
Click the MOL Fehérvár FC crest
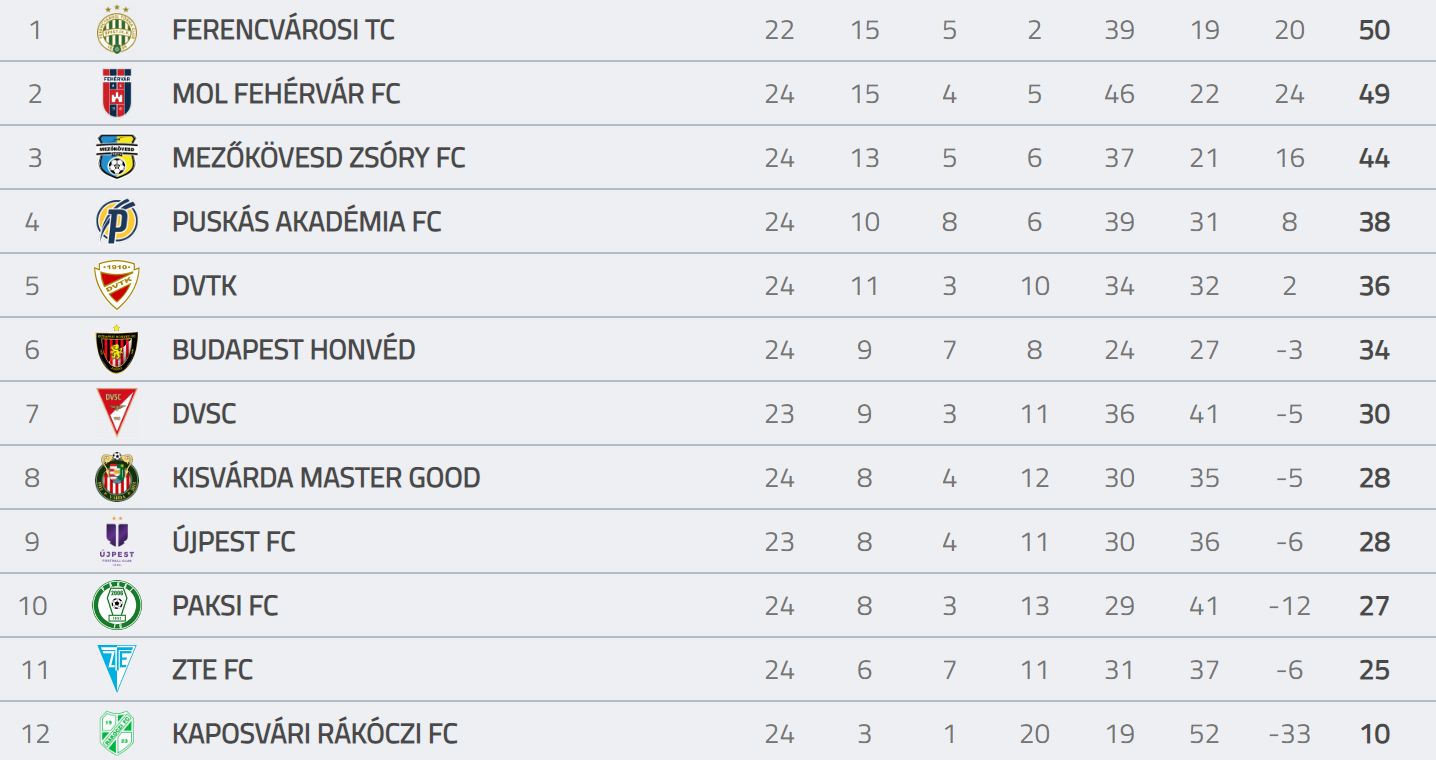click(117, 94)
